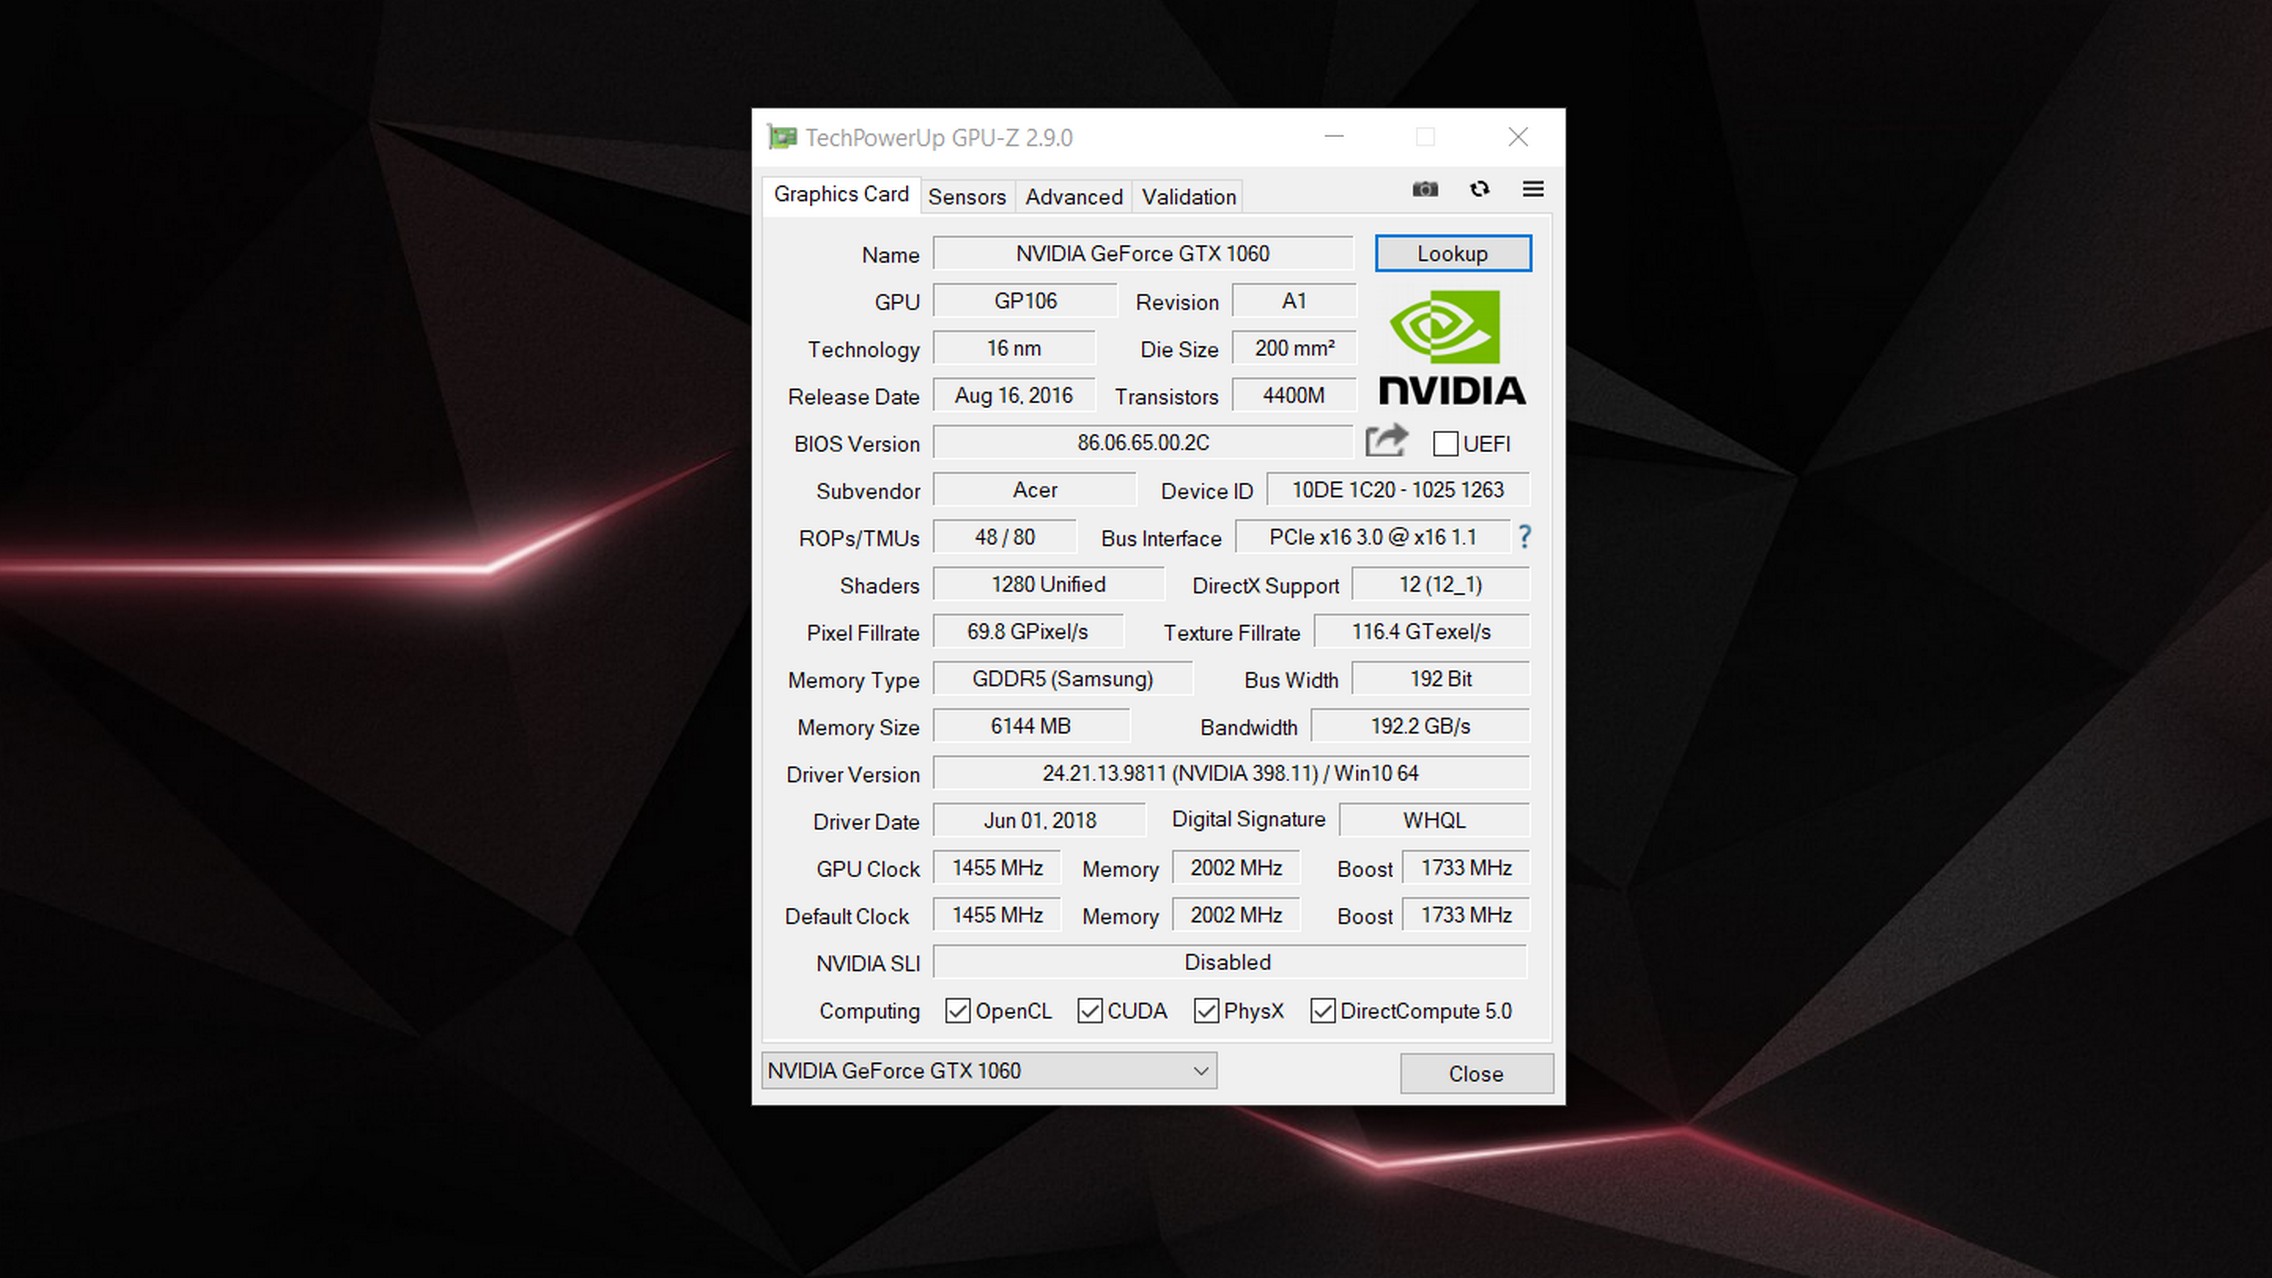Click the GPU Clock row Boost 1733 MHz
2272x1278 pixels.
[x=1466, y=867]
